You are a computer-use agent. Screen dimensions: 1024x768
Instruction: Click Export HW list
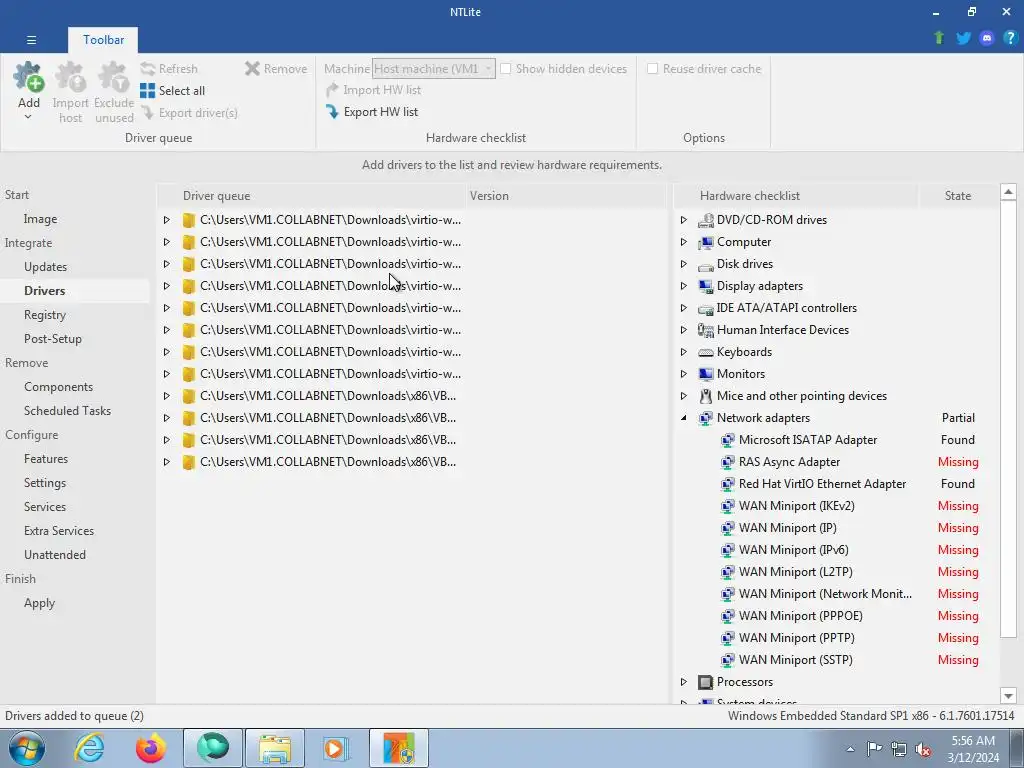point(372,112)
